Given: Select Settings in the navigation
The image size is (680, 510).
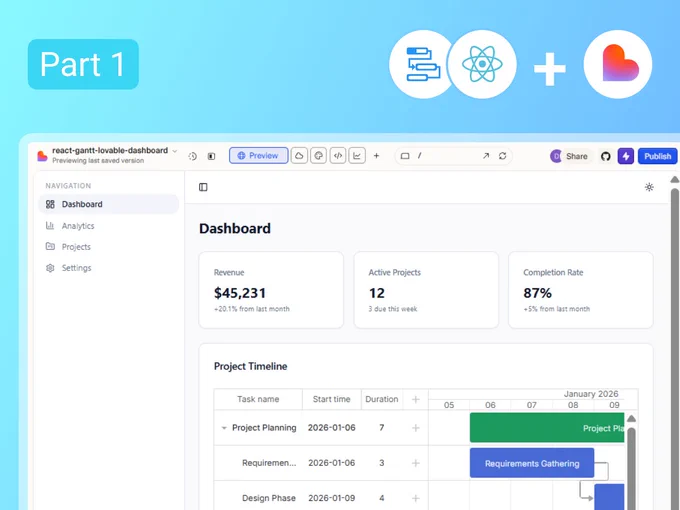Looking at the screenshot, I should [x=108, y=268].
